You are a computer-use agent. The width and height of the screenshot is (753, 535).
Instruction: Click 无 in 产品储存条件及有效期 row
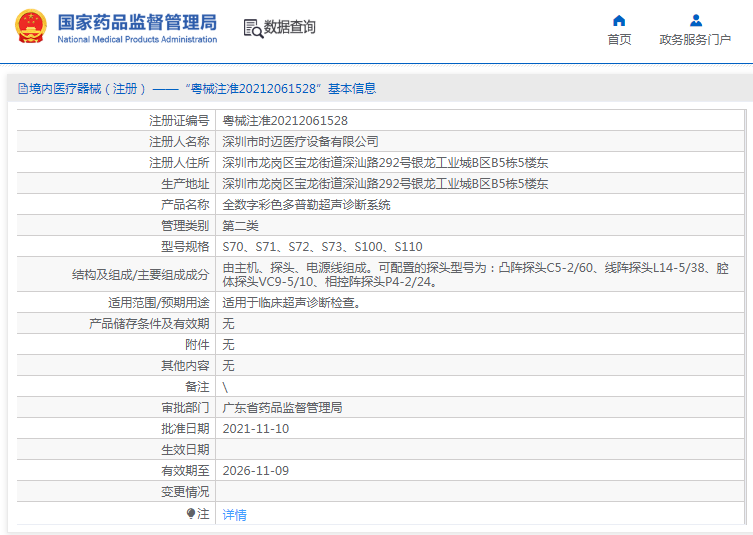click(229, 324)
